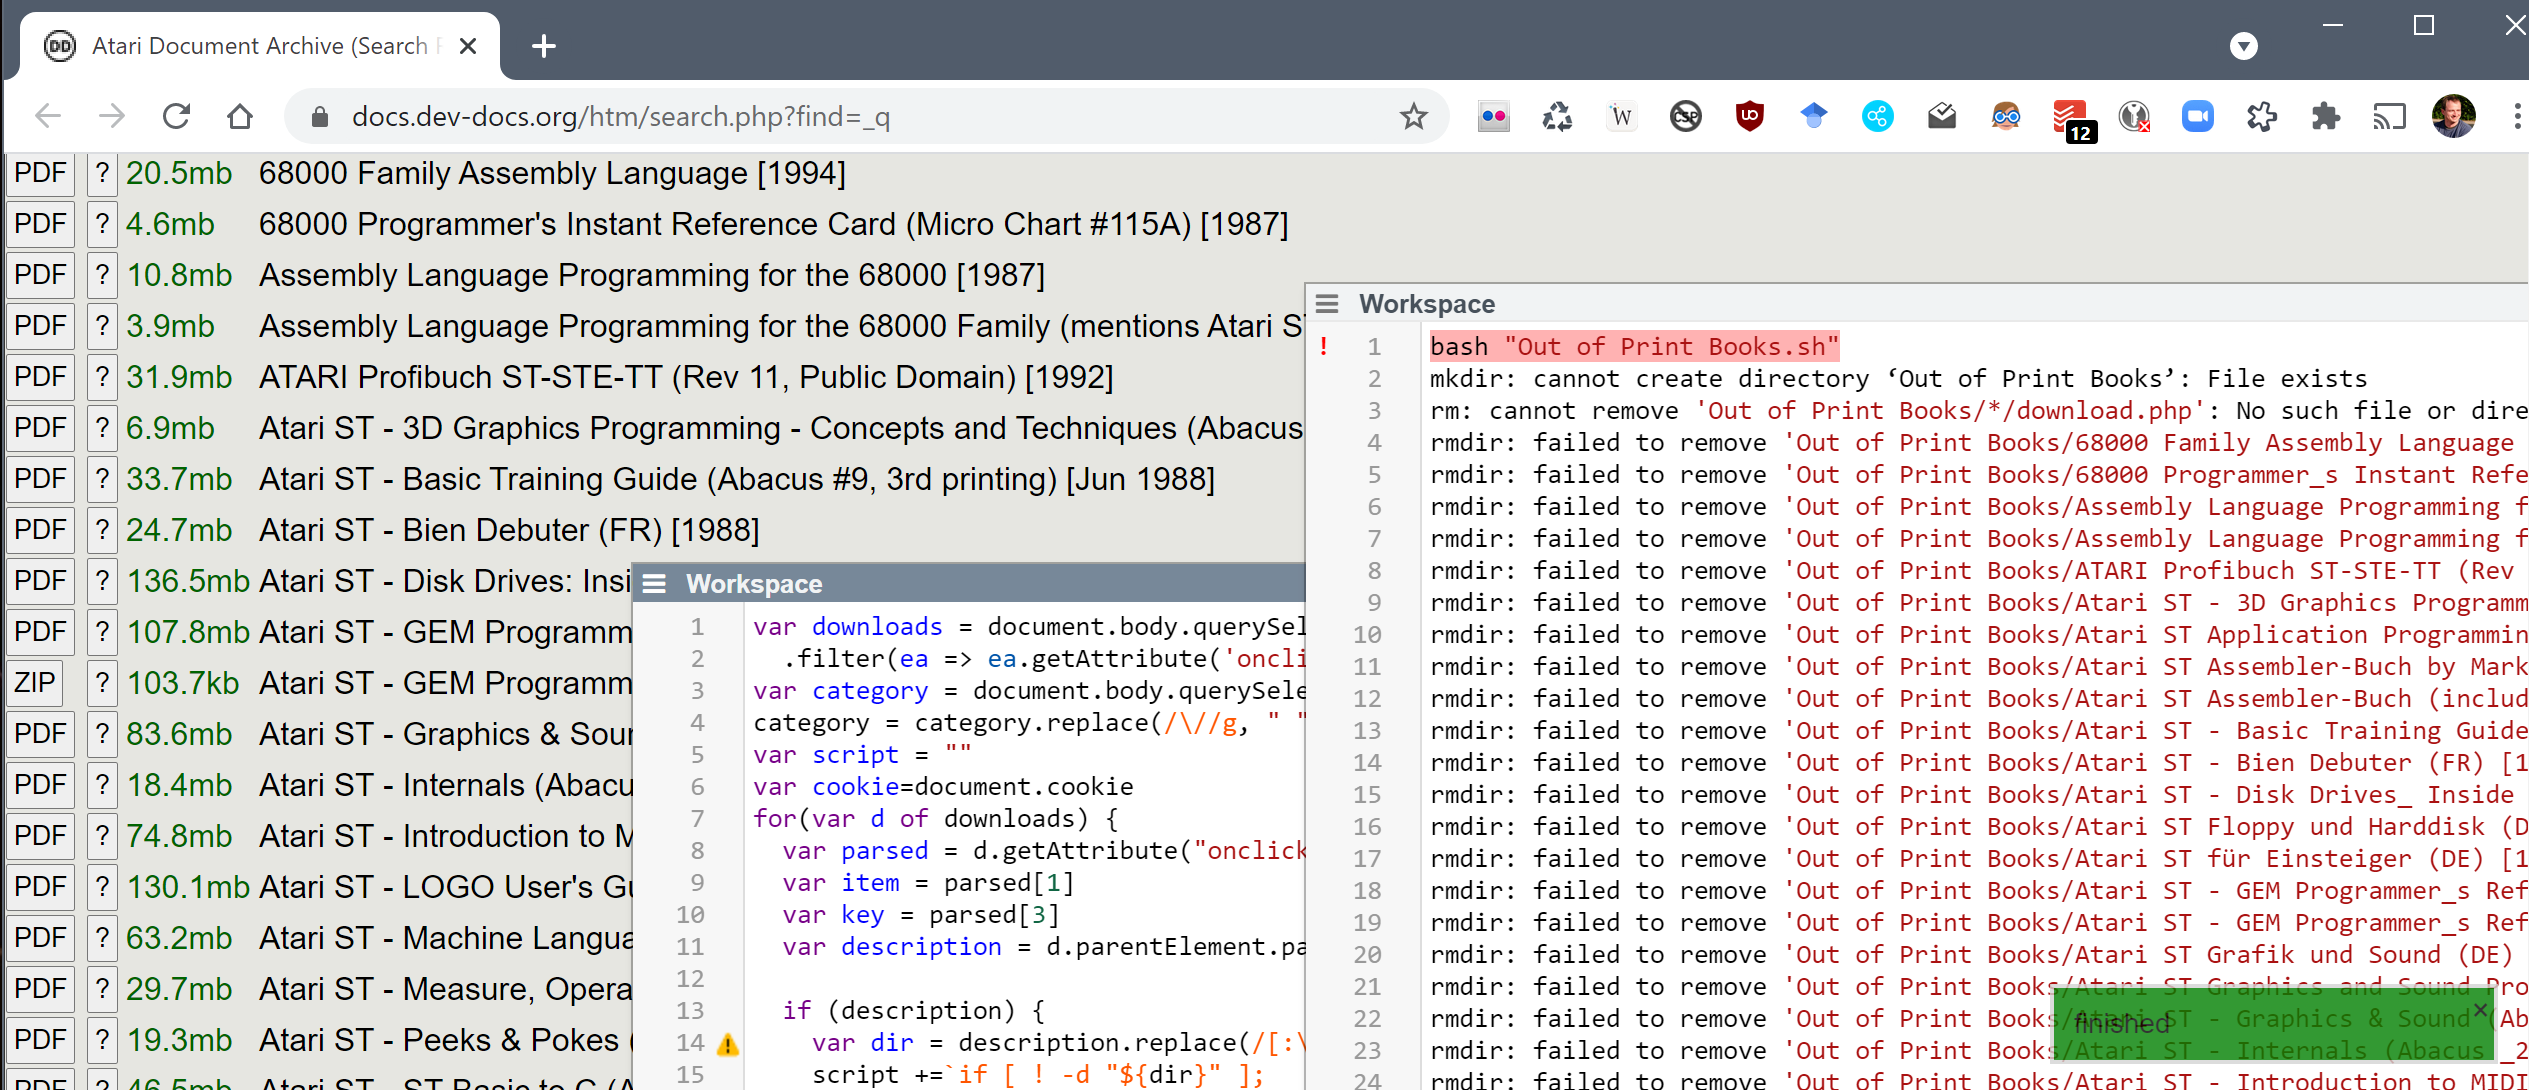The width and height of the screenshot is (2529, 1090).
Task: Click the cast media icon
Action: click(x=2389, y=117)
